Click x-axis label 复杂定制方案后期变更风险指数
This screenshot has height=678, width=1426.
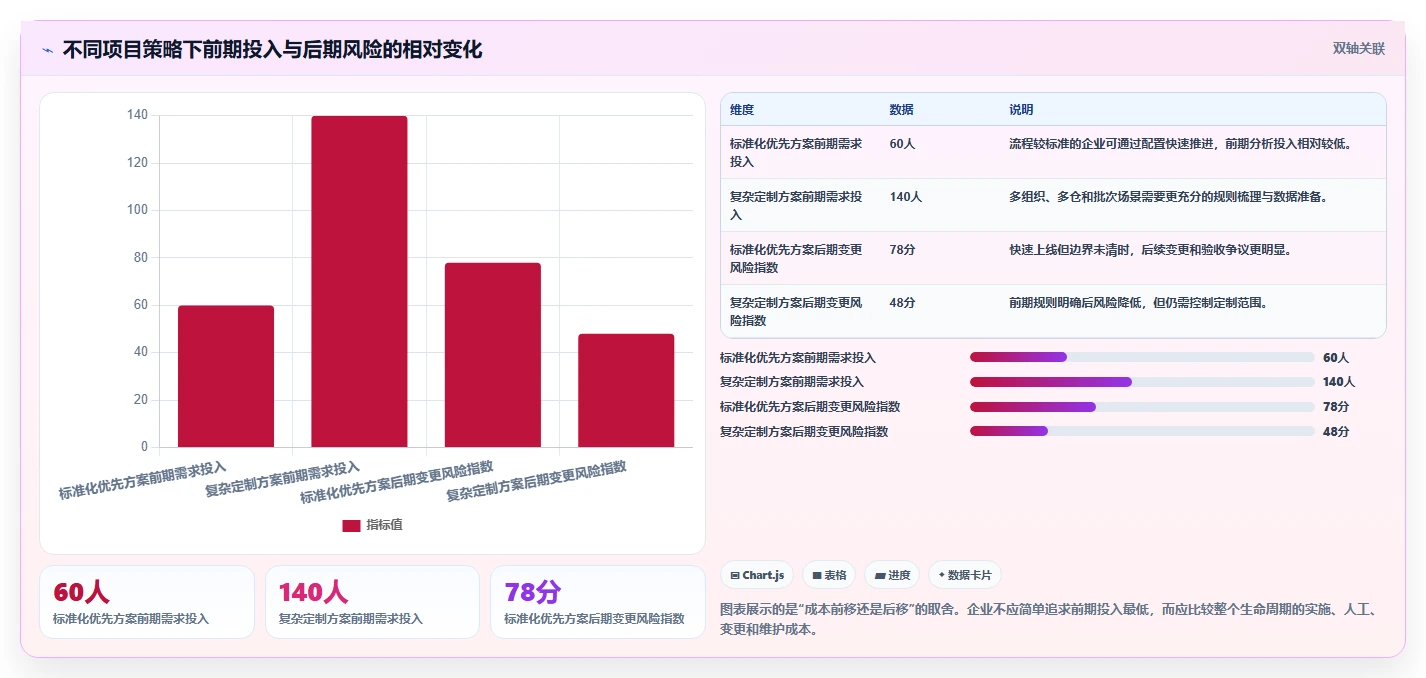pyautogui.click(x=537, y=481)
